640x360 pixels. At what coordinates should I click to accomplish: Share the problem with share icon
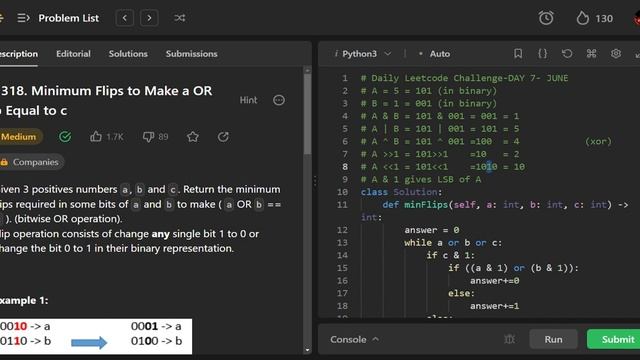(223, 137)
